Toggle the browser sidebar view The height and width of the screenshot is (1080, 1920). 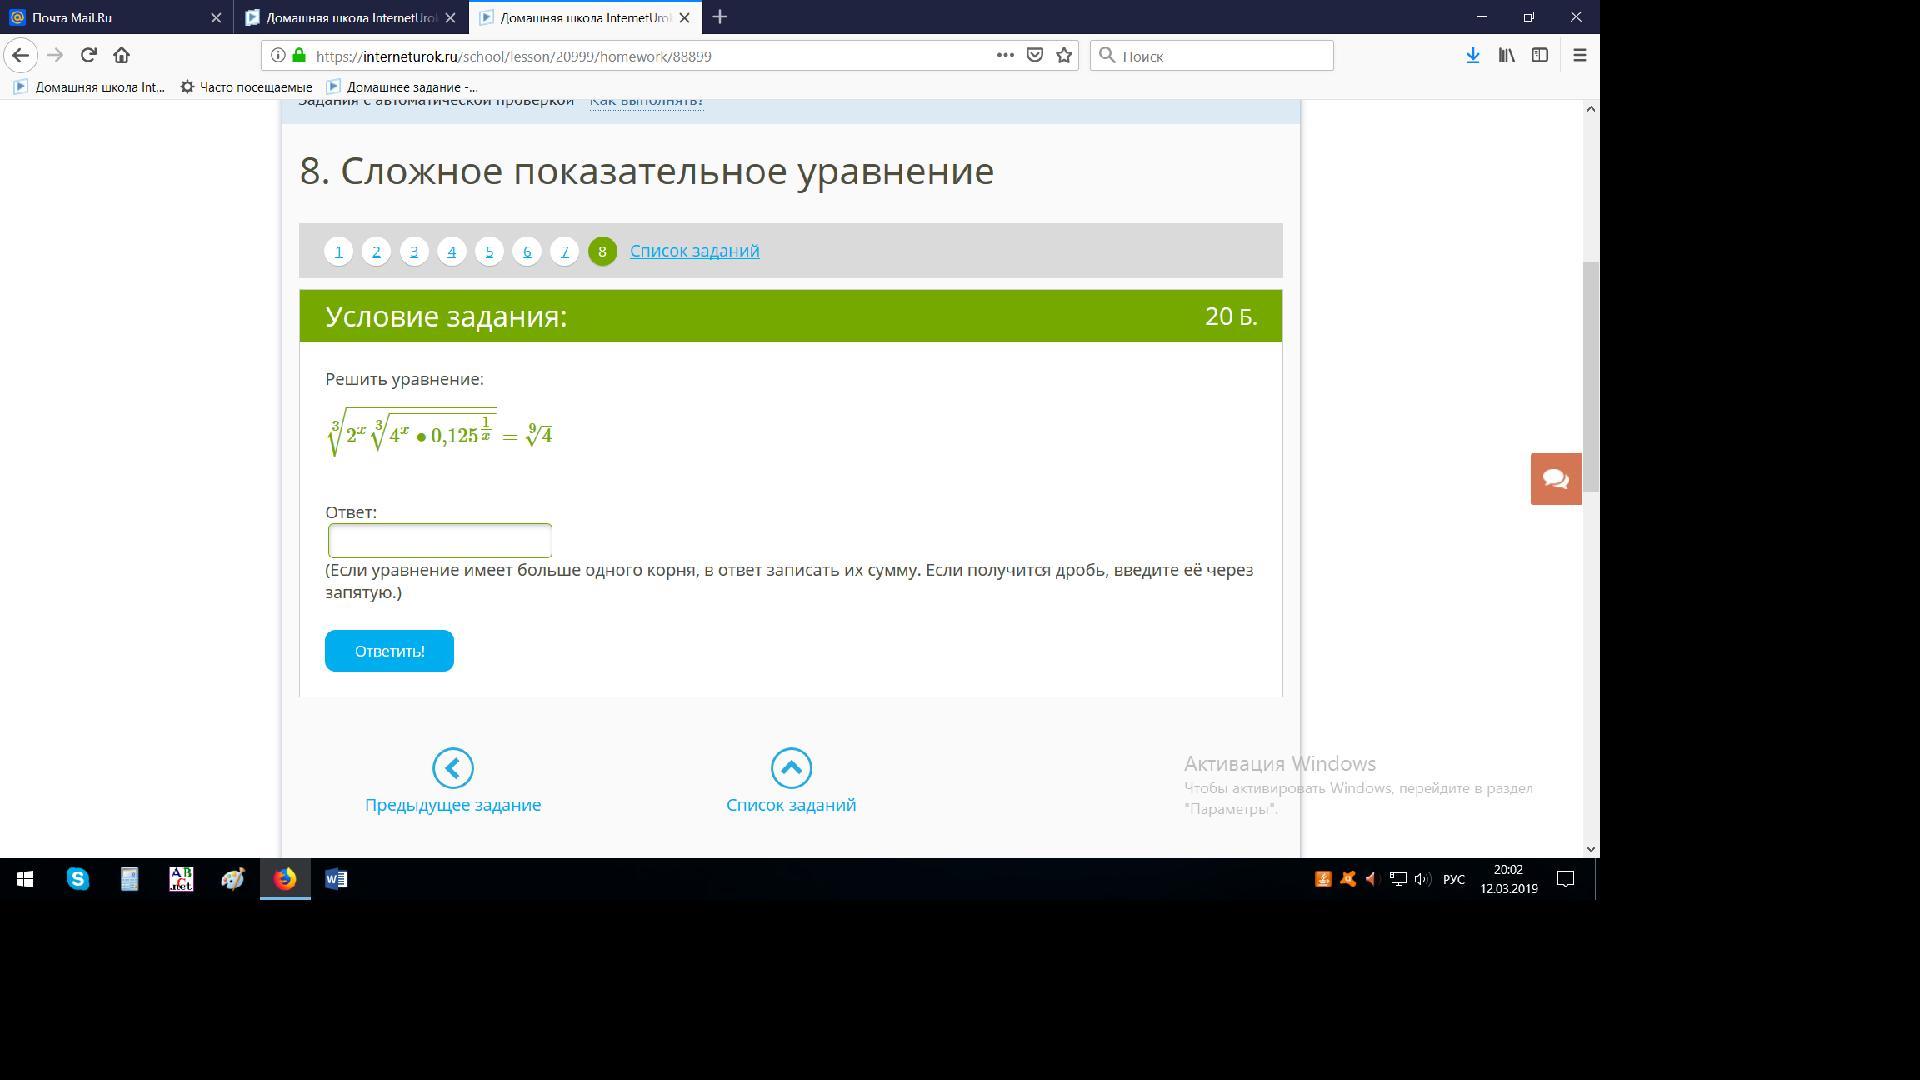click(1540, 56)
